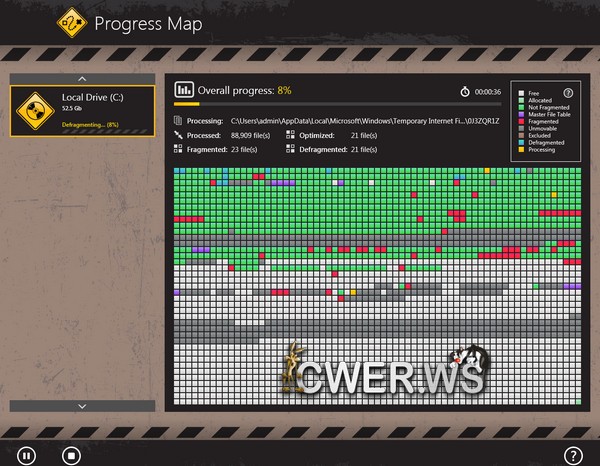This screenshot has width=600, height=466.
Task: Click the Processed stat icon
Action: (x=179, y=134)
